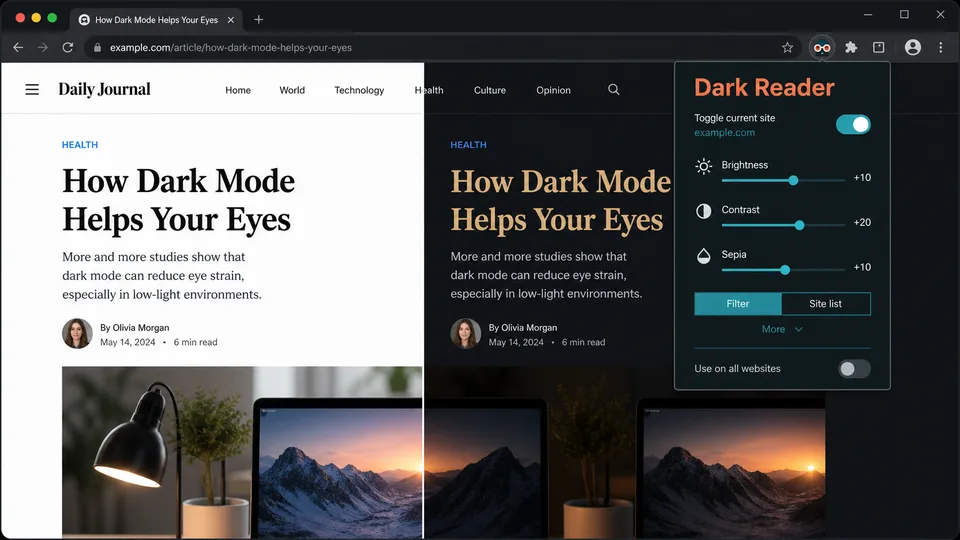
Task: Click the Sepia slider track
Action: click(x=783, y=270)
